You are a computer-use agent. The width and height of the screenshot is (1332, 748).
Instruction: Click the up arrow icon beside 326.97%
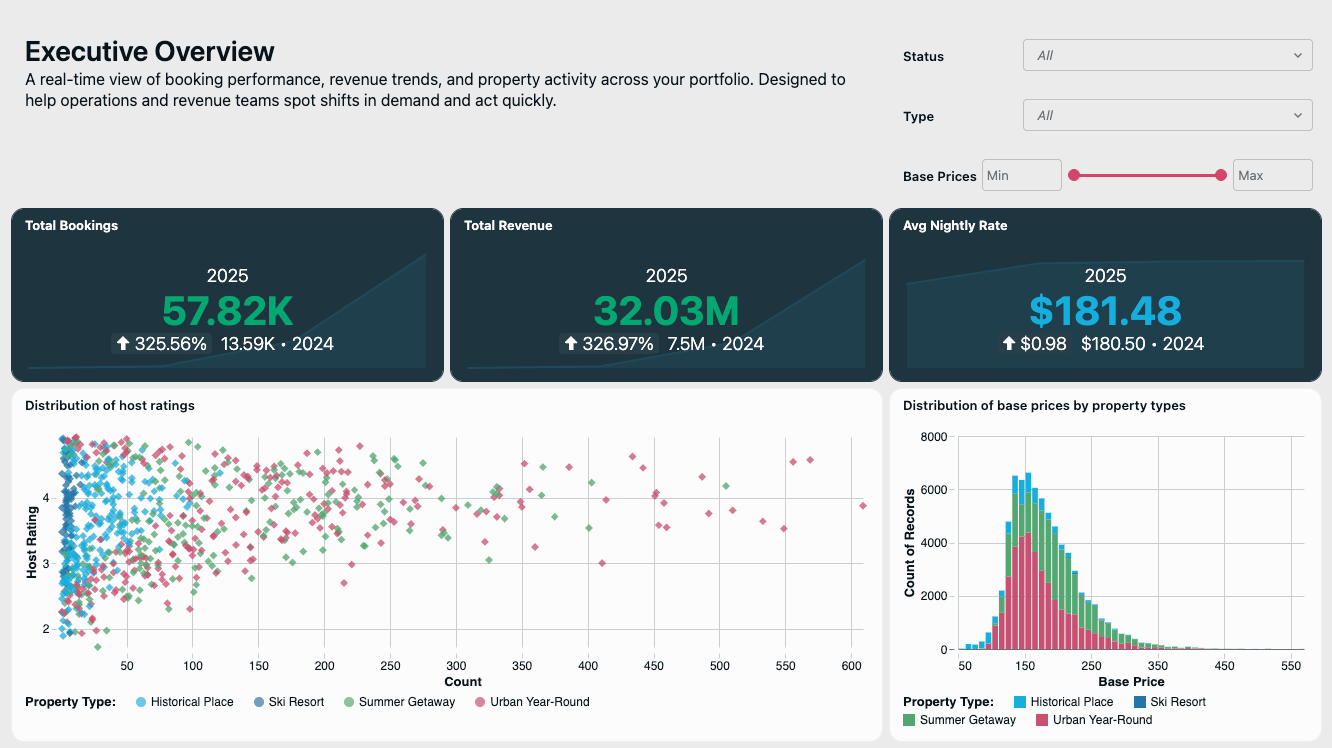coord(571,344)
